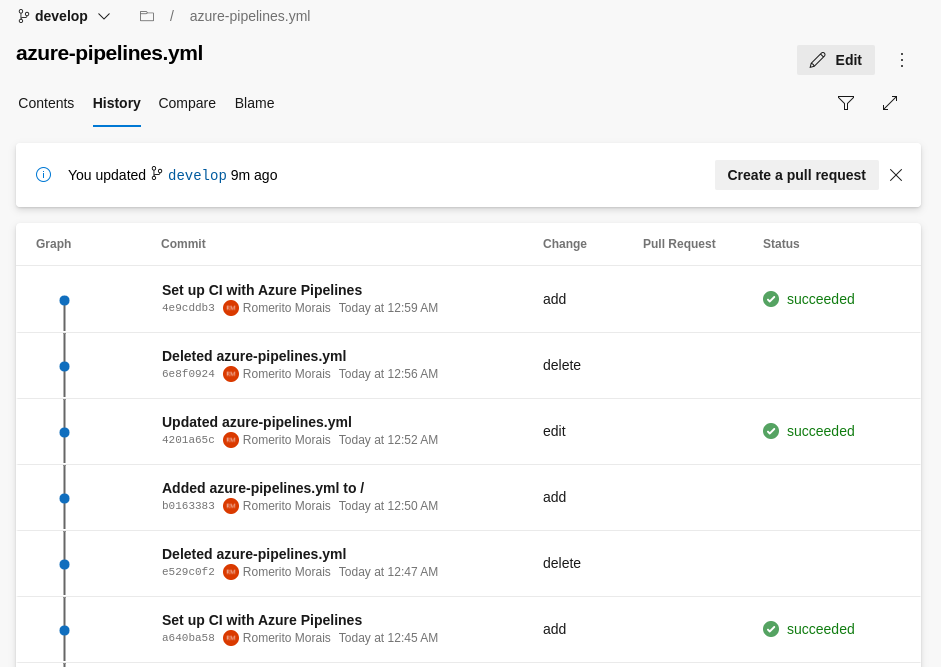Click the branch icon in the update banner
Image resolution: width=941 pixels, height=667 pixels.
pyautogui.click(x=157, y=174)
